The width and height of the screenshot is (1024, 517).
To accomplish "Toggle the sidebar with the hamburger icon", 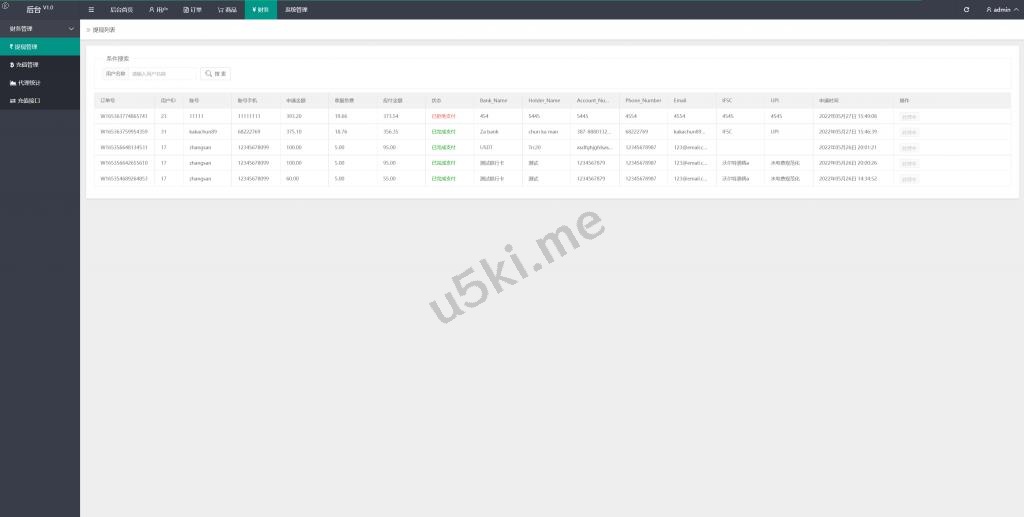I will pyautogui.click(x=91, y=9).
